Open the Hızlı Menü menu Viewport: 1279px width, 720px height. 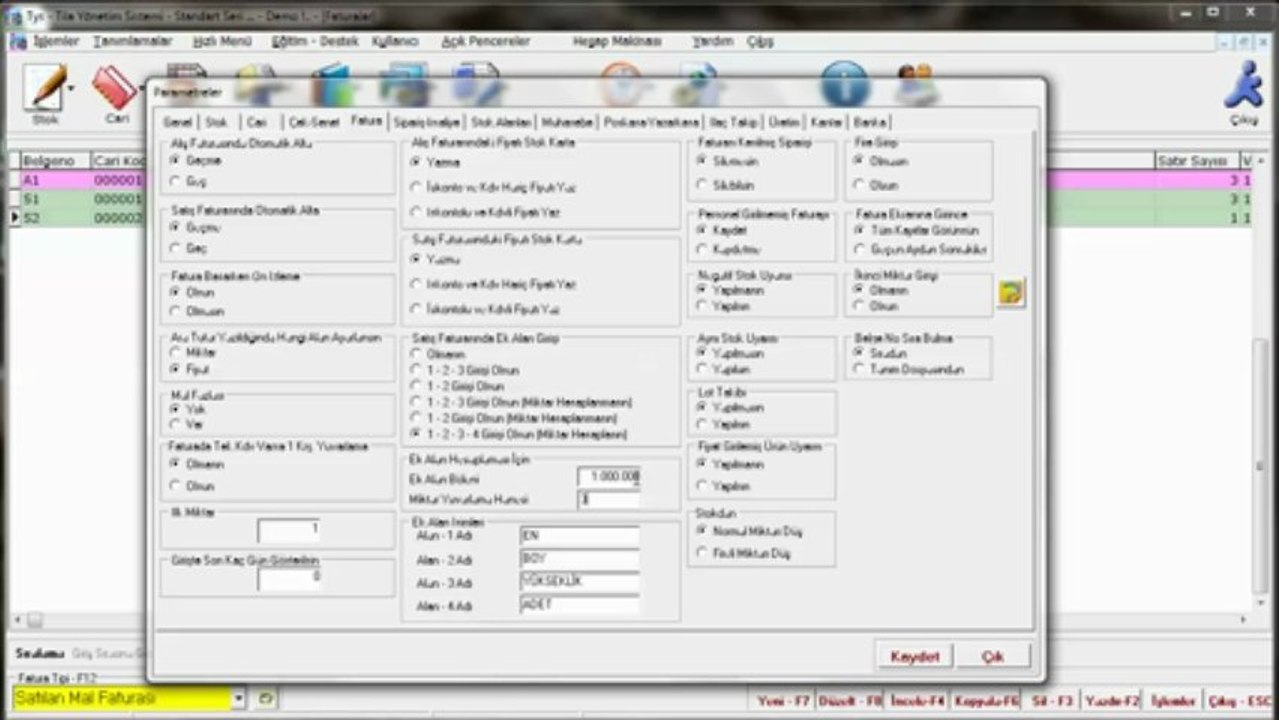(222, 42)
